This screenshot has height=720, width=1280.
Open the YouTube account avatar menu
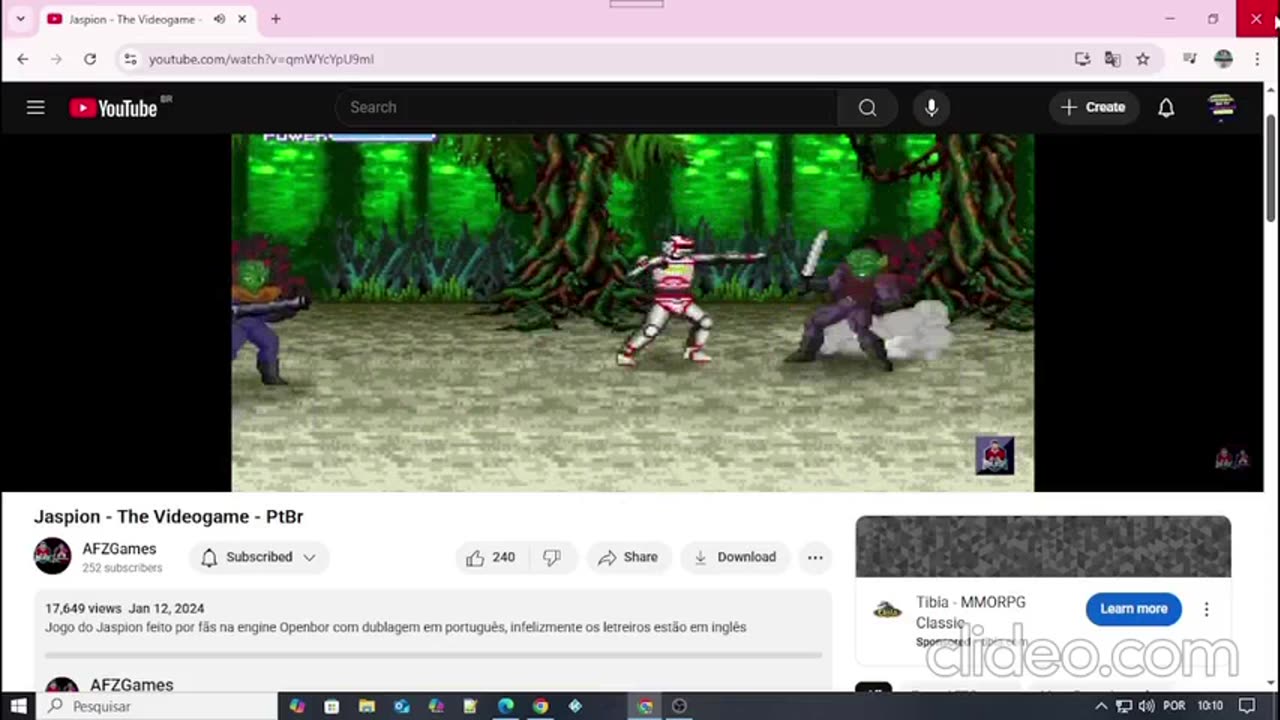click(x=1222, y=107)
